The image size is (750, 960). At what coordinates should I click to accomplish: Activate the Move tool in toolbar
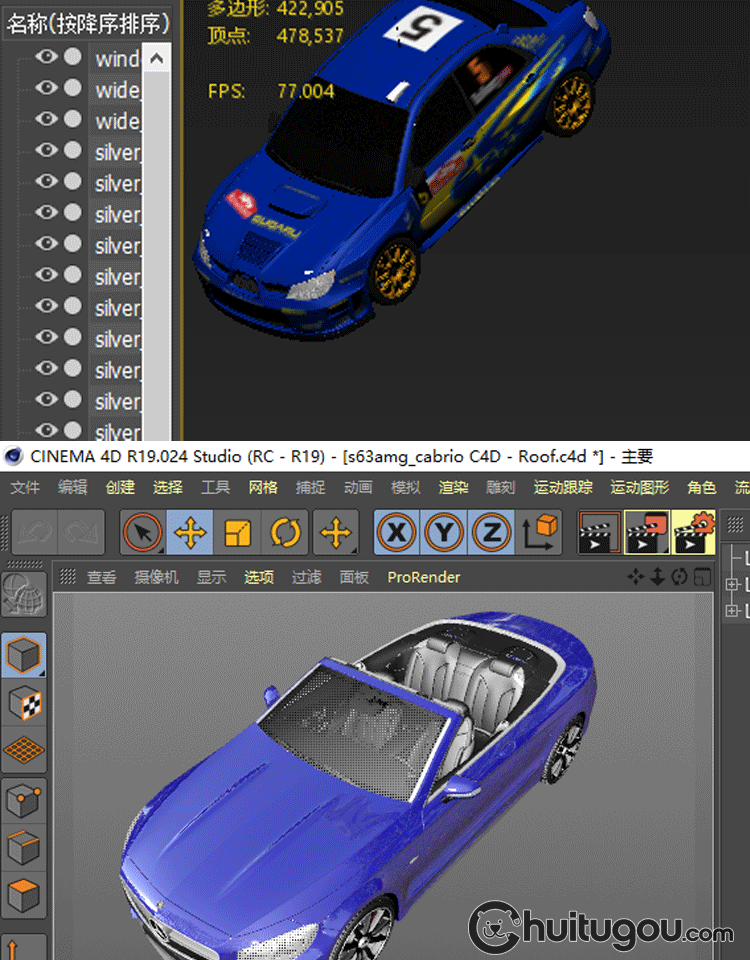click(x=190, y=532)
